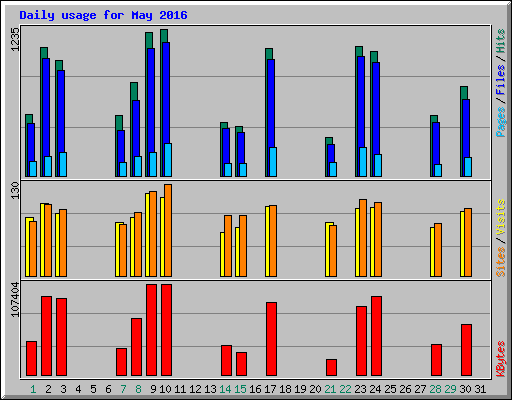The width and height of the screenshot is (512, 400).
Task: Click the red KBytes bar for day 10
Action: [x=166, y=330]
